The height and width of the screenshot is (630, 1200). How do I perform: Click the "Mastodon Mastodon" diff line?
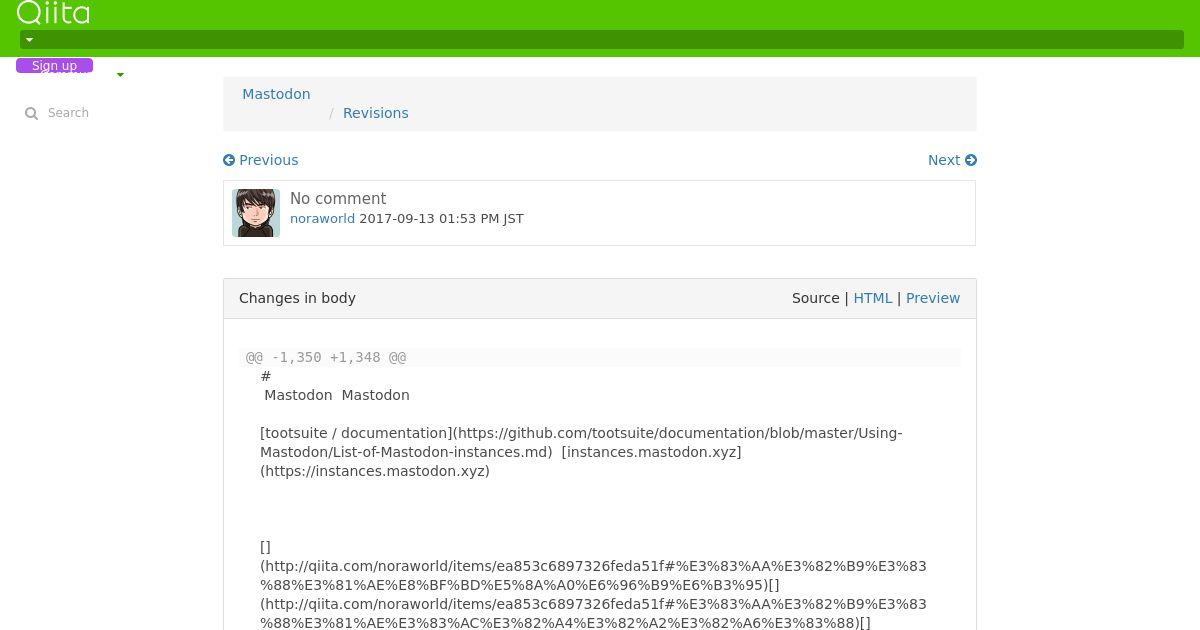(337, 395)
